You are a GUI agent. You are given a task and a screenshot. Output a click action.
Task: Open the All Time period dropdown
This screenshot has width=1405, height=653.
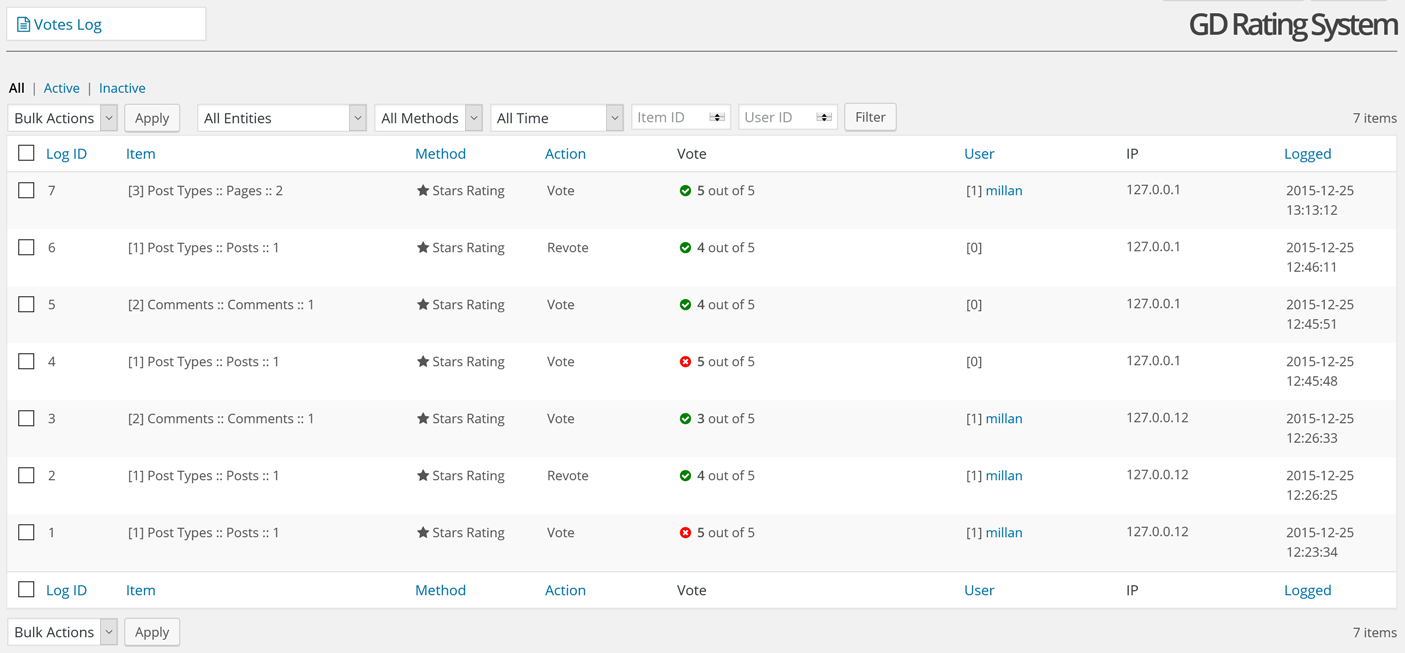click(x=557, y=118)
